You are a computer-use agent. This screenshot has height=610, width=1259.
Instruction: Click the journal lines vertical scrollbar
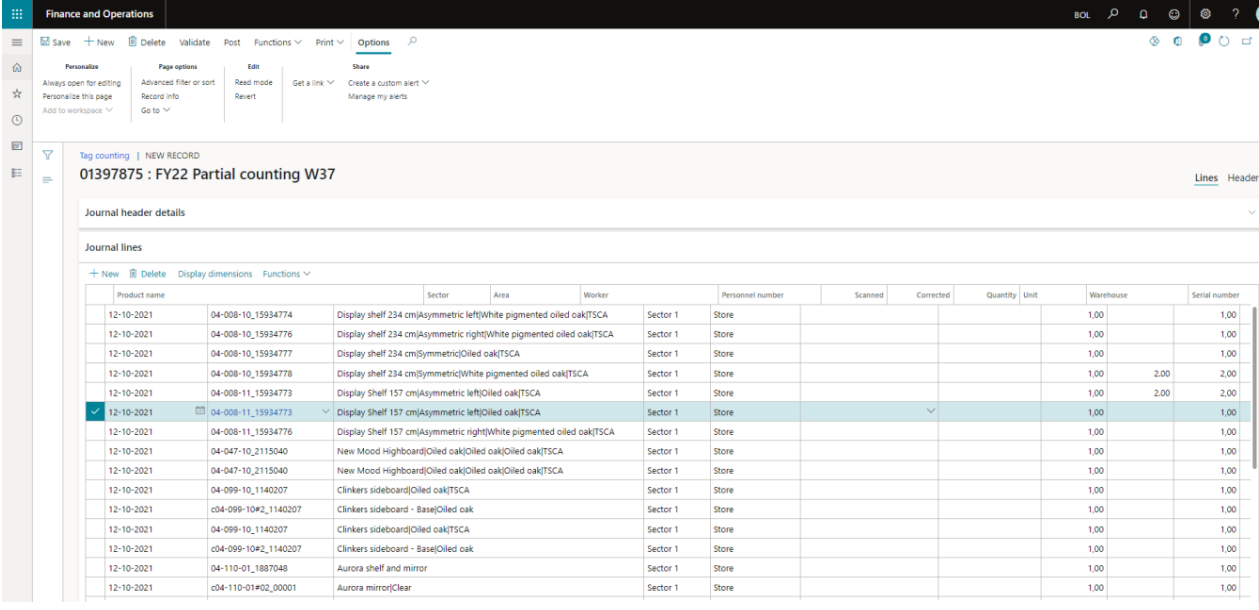pos(1255,385)
